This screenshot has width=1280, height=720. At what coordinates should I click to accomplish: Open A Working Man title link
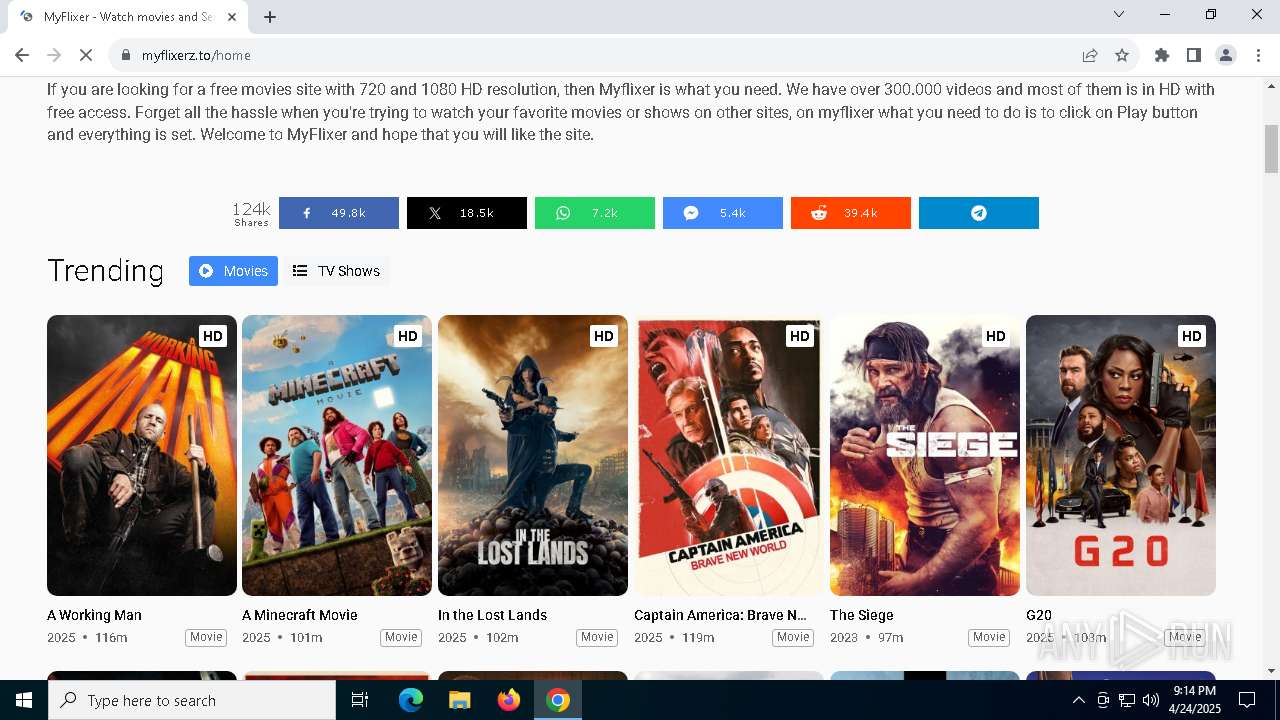(x=94, y=615)
